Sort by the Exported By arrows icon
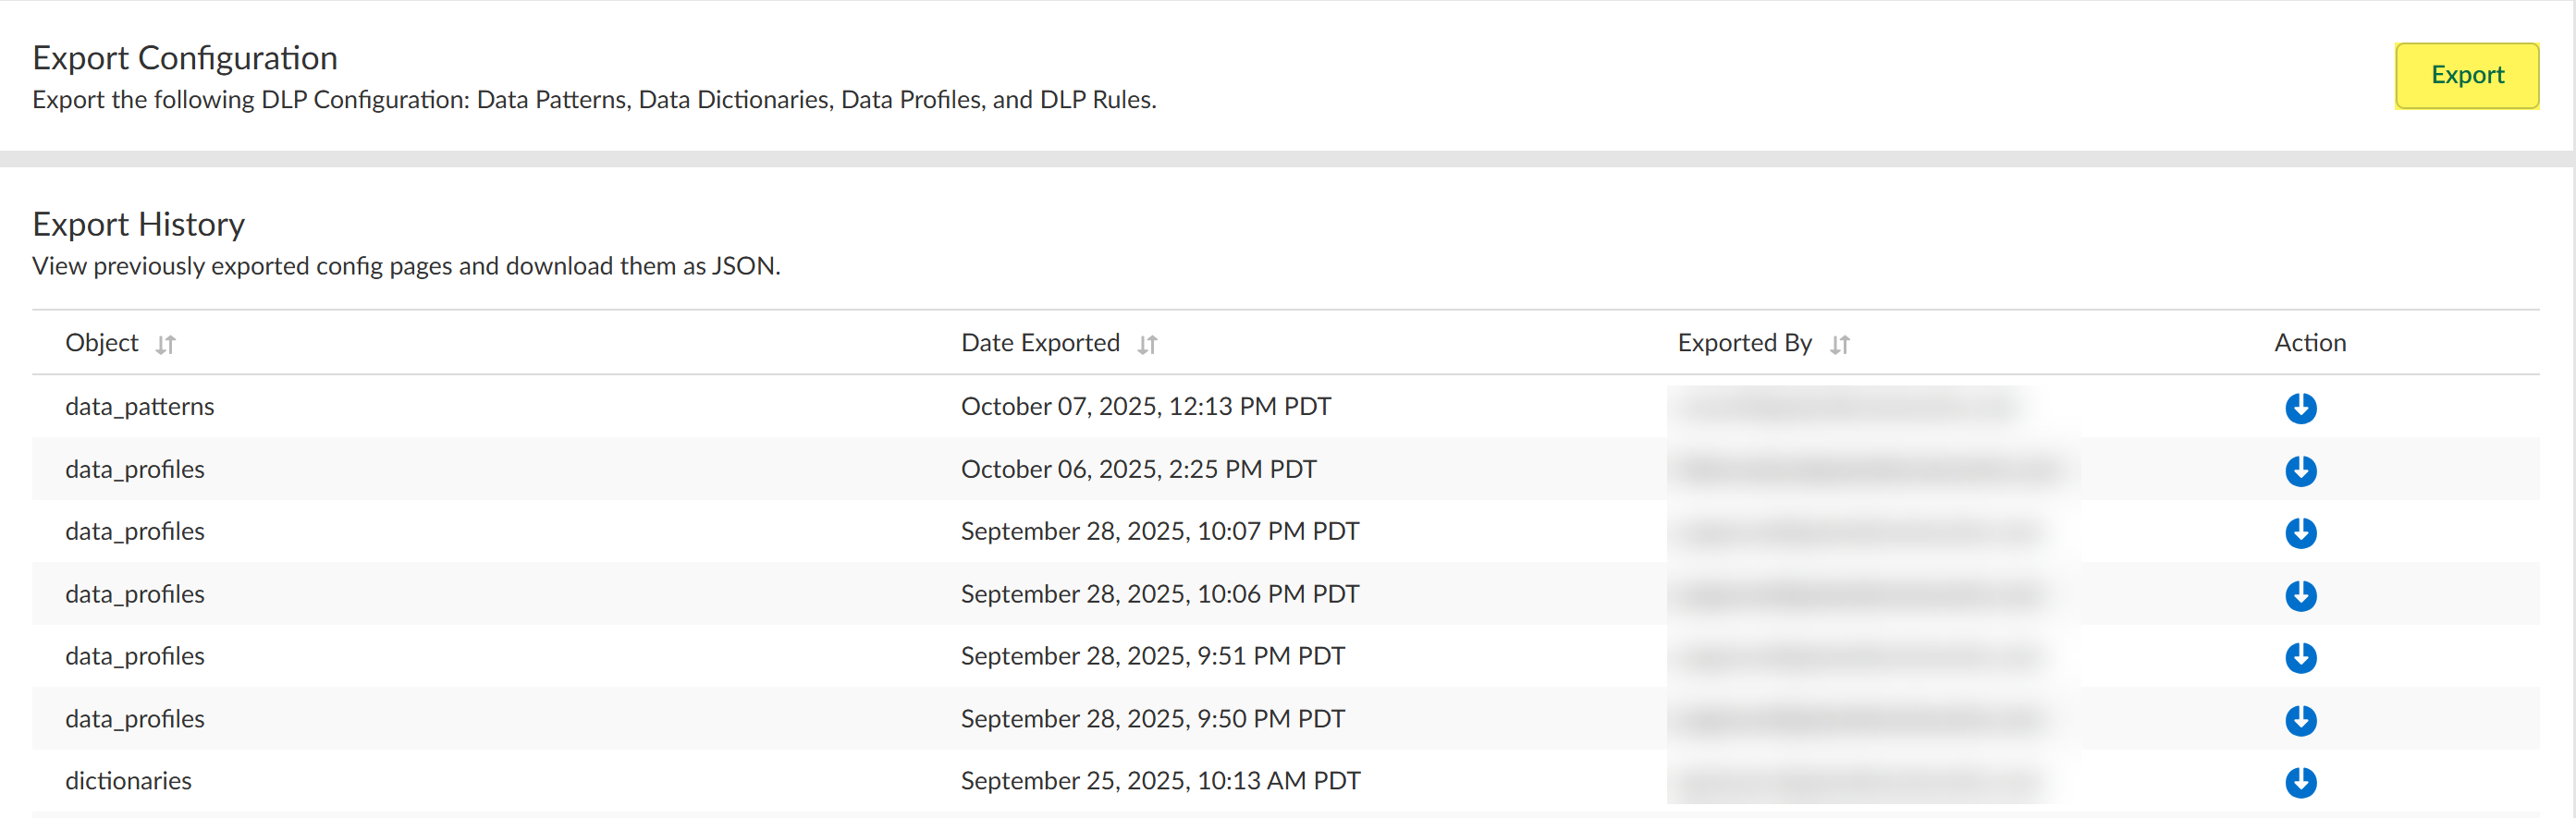 pyautogui.click(x=1839, y=345)
